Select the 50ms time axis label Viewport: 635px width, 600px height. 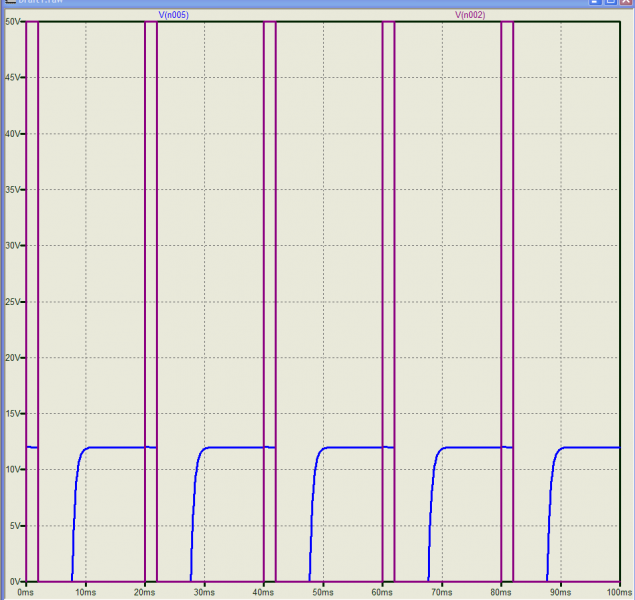pyautogui.click(x=323, y=592)
